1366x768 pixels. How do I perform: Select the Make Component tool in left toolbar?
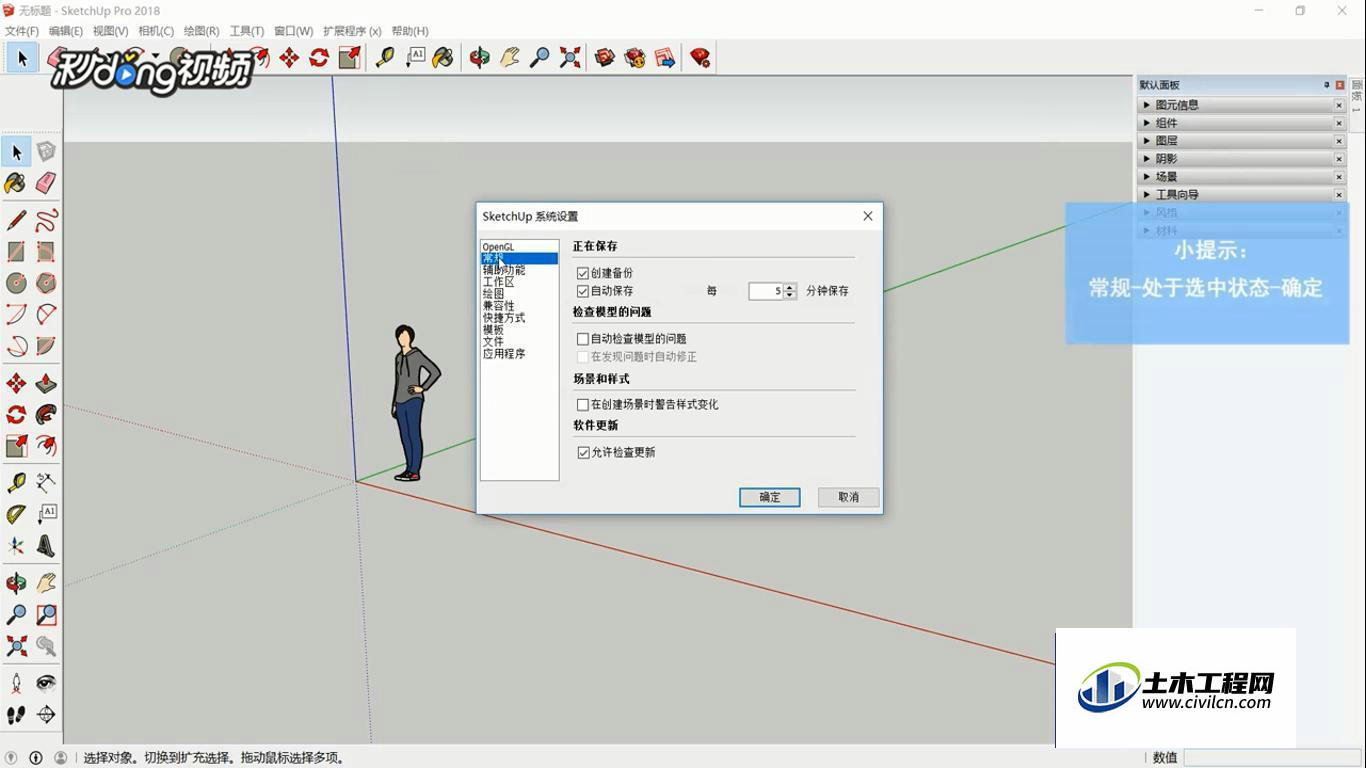[x=46, y=152]
